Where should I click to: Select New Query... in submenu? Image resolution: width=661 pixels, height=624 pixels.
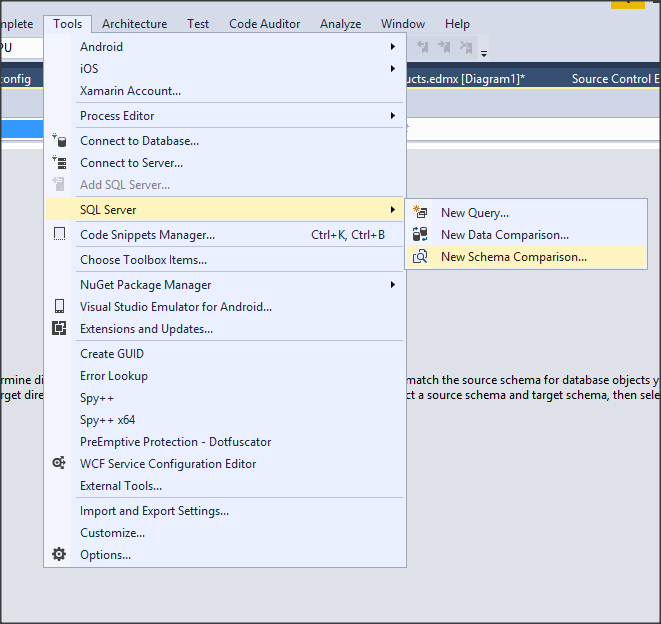[x=526, y=212]
